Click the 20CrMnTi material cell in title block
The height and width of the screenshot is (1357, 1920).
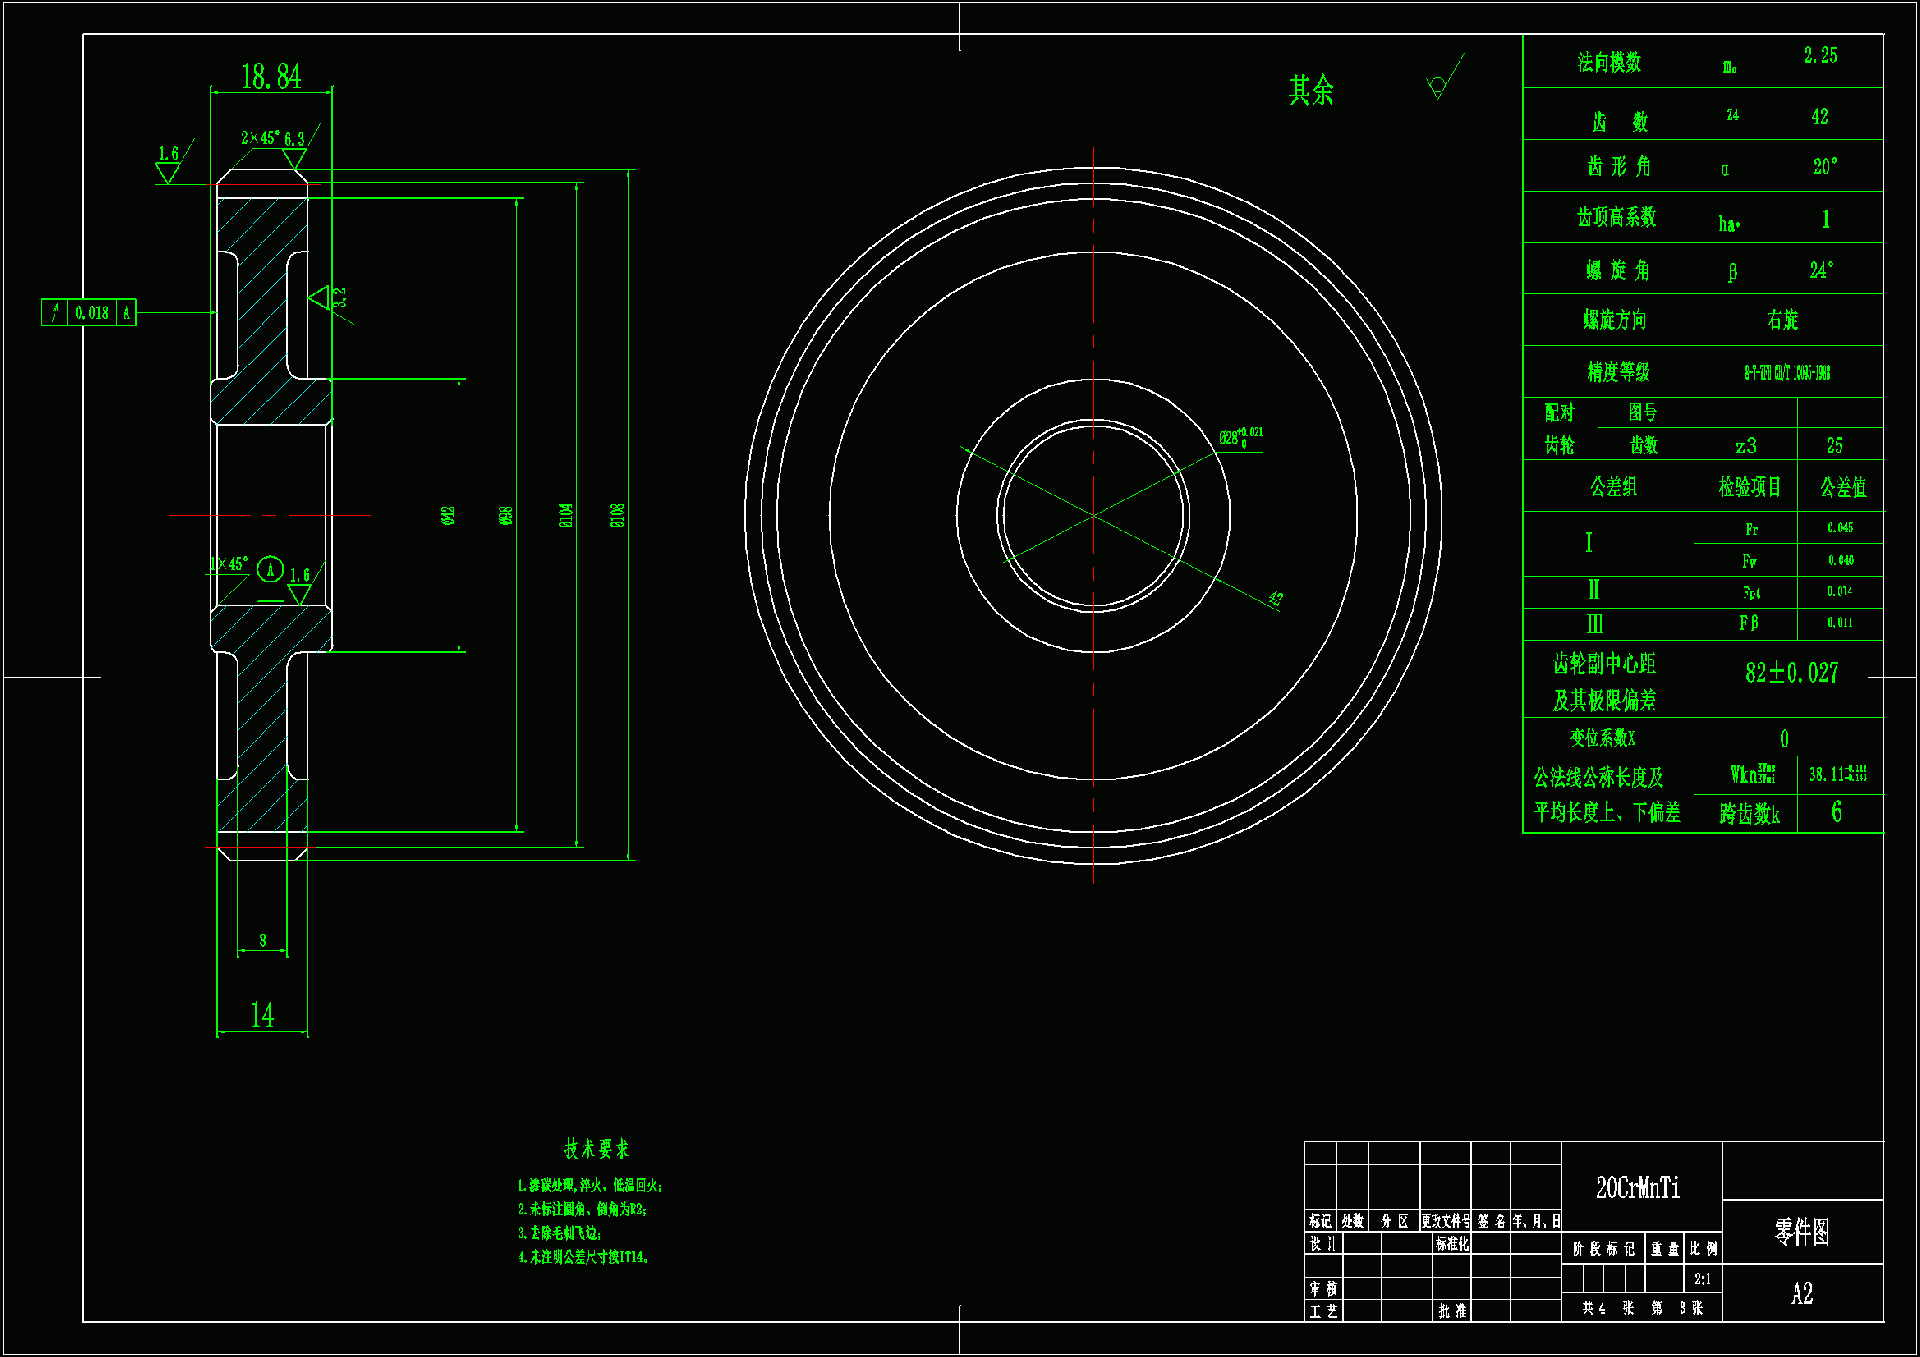pyautogui.click(x=1638, y=1188)
